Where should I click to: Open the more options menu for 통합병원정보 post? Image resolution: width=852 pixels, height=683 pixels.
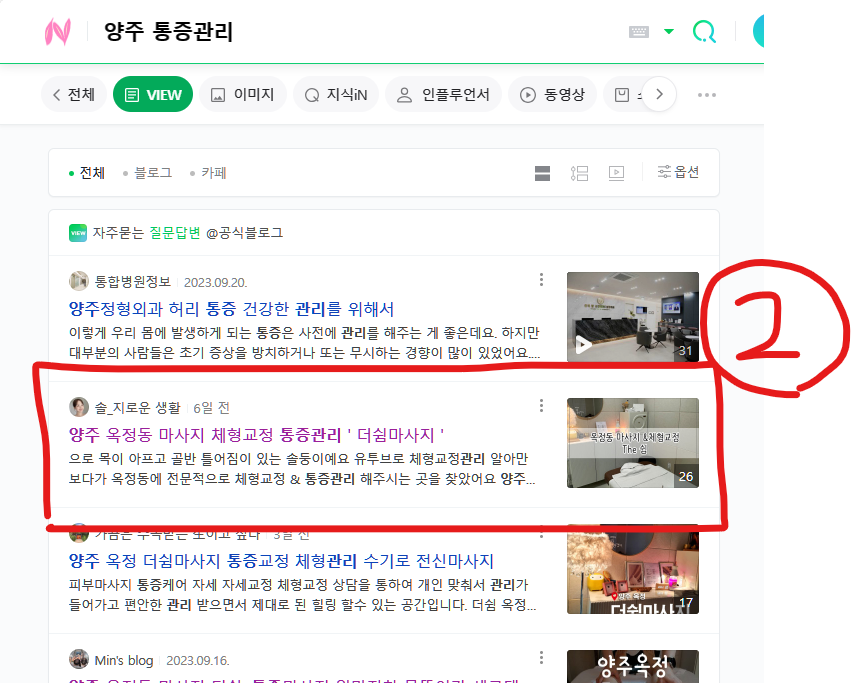(541, 279)
